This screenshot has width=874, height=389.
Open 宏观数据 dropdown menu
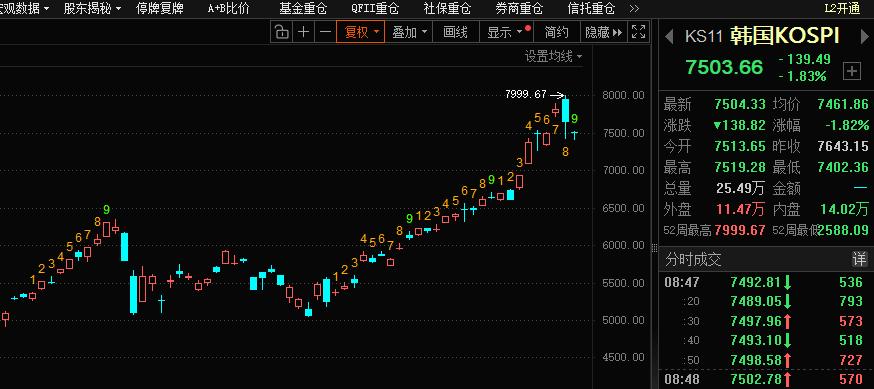tap(24, 8)
